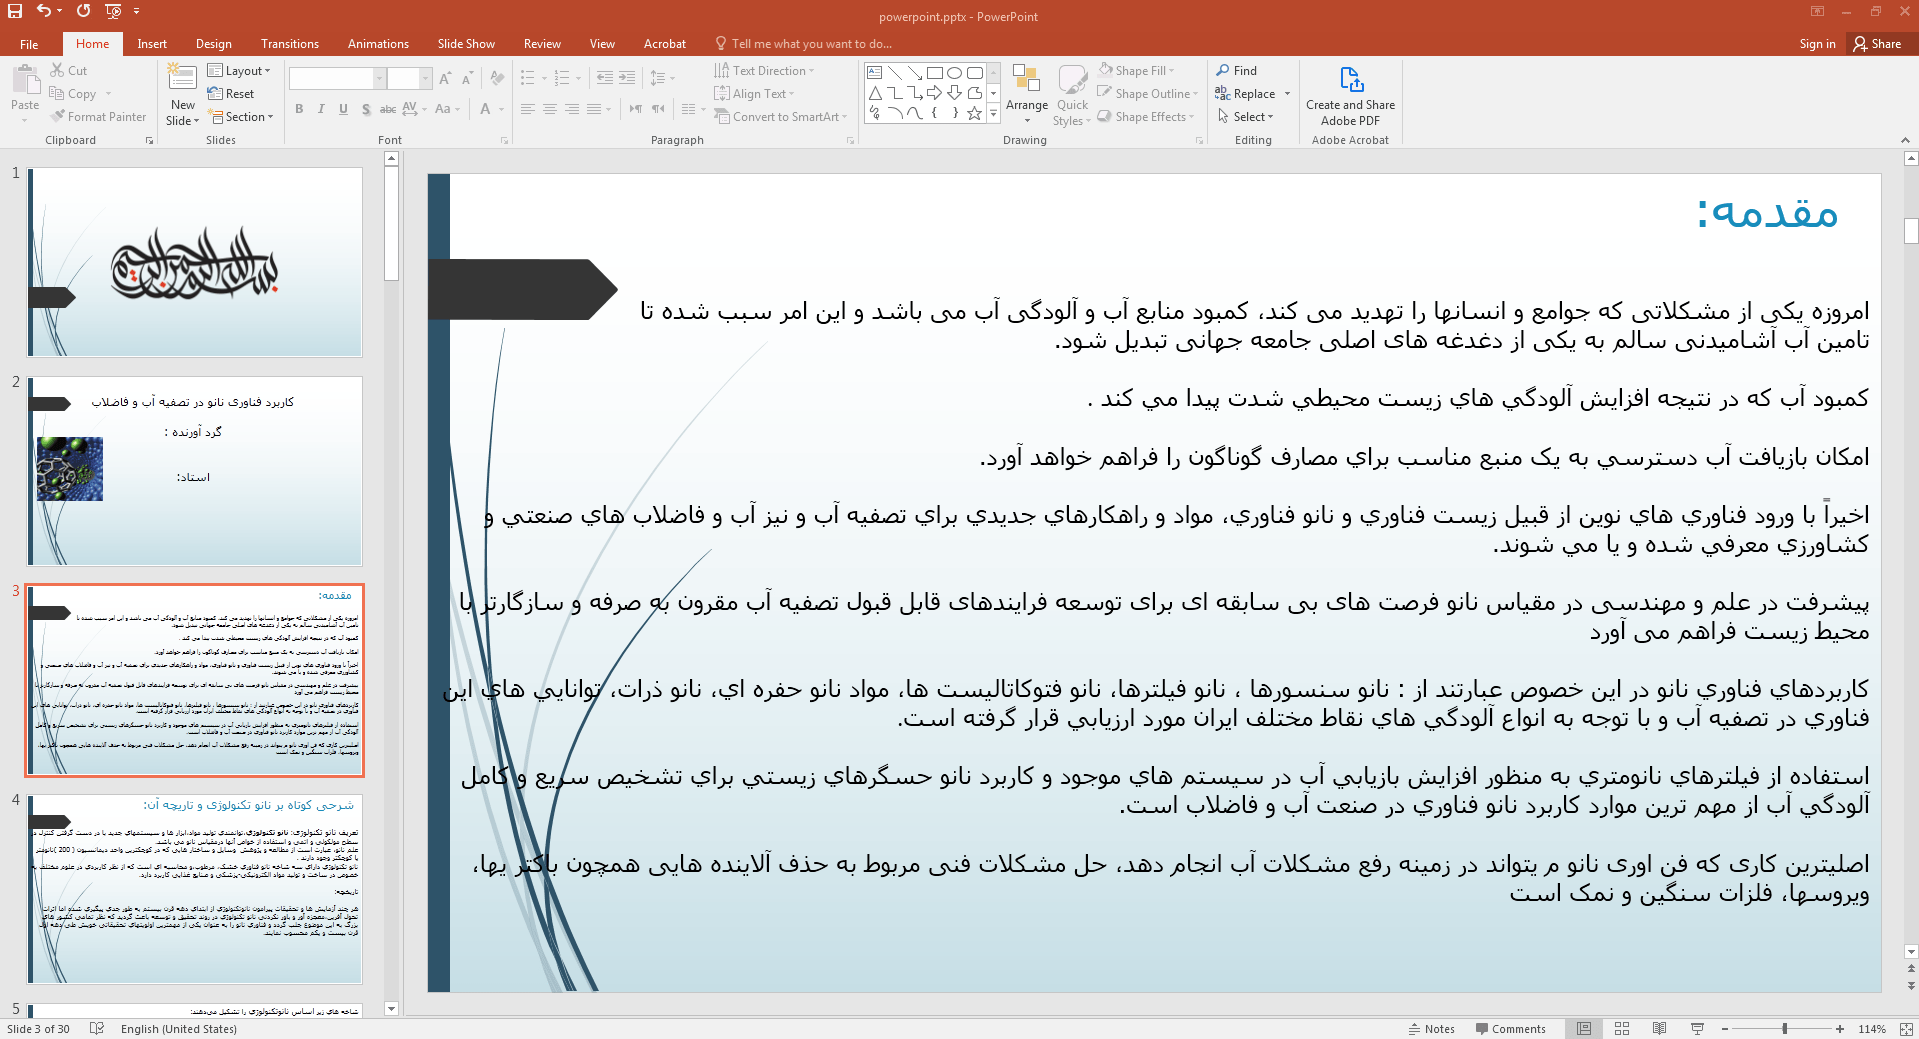Increase list indent level

point(627,78)
